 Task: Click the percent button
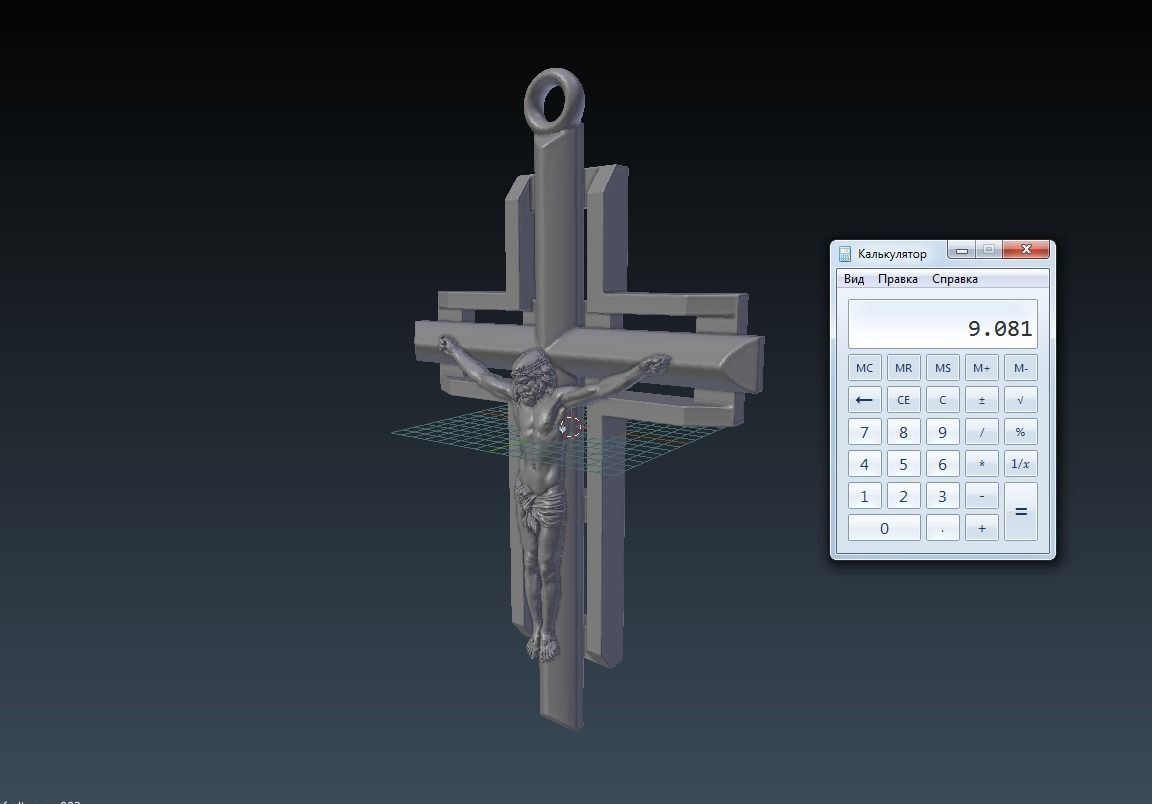[1020, 432]
